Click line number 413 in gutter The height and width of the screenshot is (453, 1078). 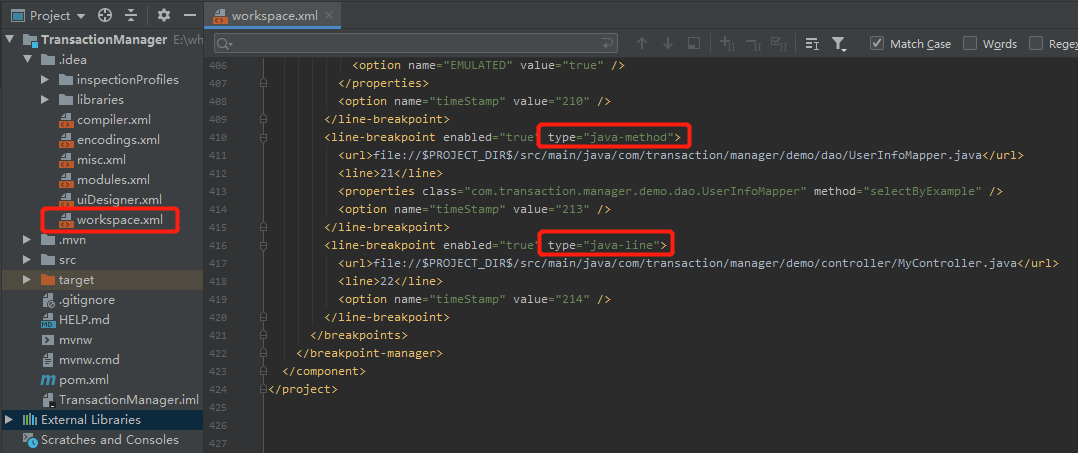click(218, 191)
